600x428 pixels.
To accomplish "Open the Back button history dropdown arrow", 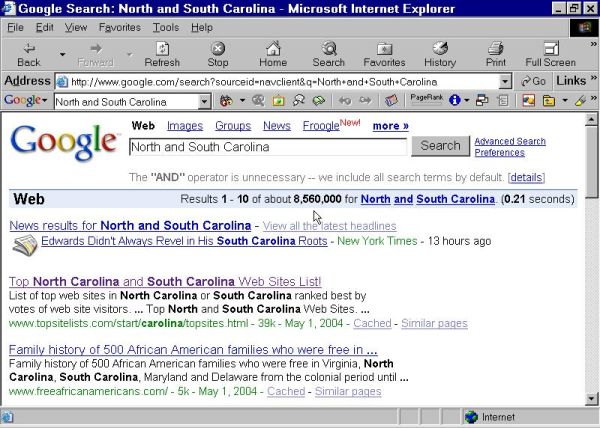I will pyautogui.click(x=62, y=55).
